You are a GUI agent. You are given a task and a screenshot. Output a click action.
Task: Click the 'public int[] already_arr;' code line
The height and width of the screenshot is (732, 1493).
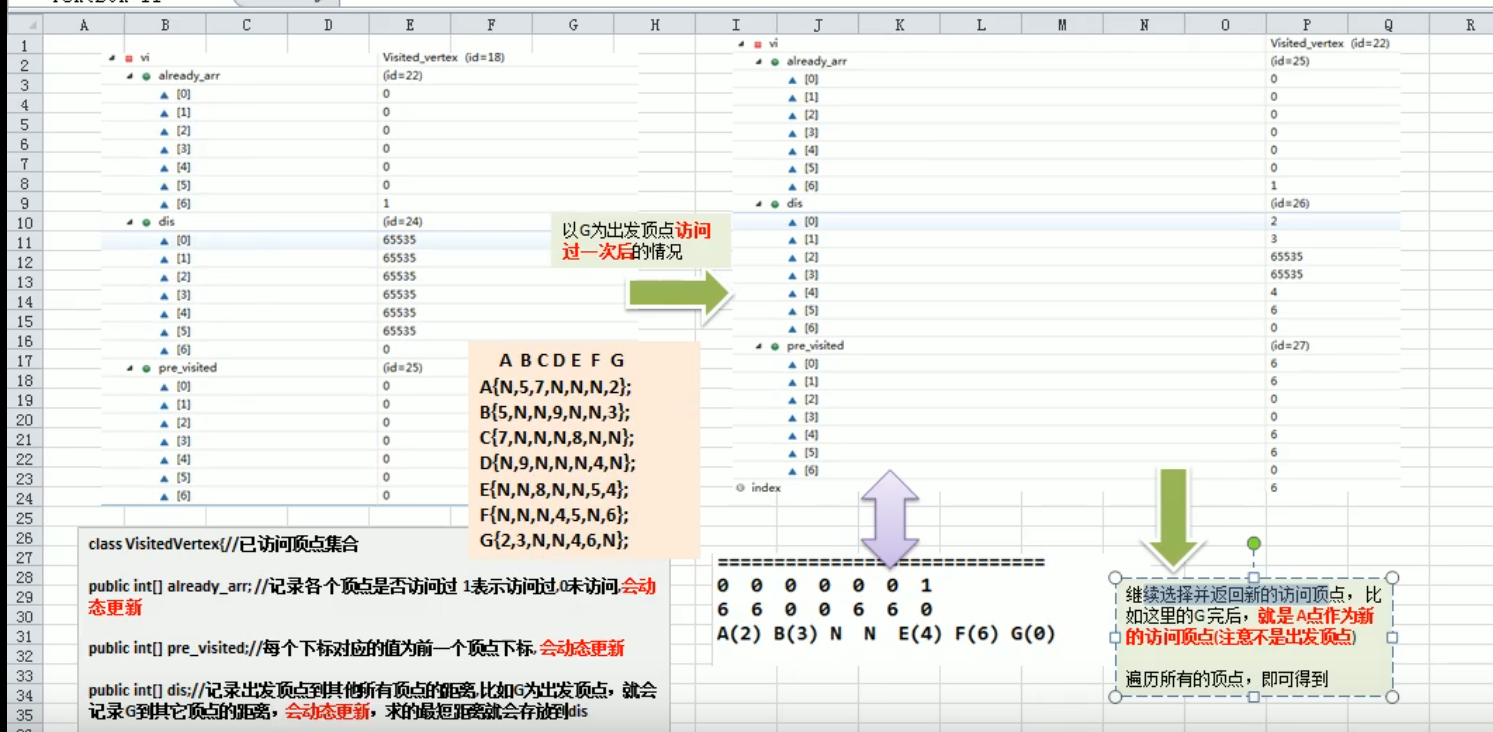point(371,596)
